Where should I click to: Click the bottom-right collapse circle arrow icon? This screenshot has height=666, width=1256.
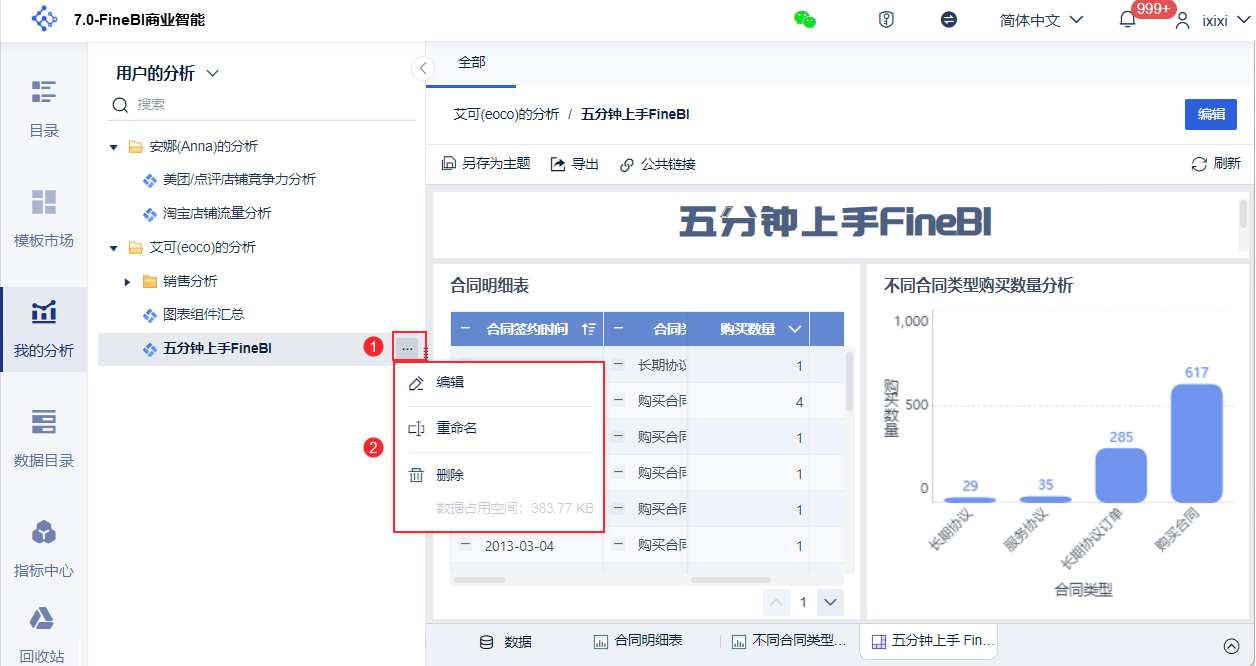(1231, 645)
